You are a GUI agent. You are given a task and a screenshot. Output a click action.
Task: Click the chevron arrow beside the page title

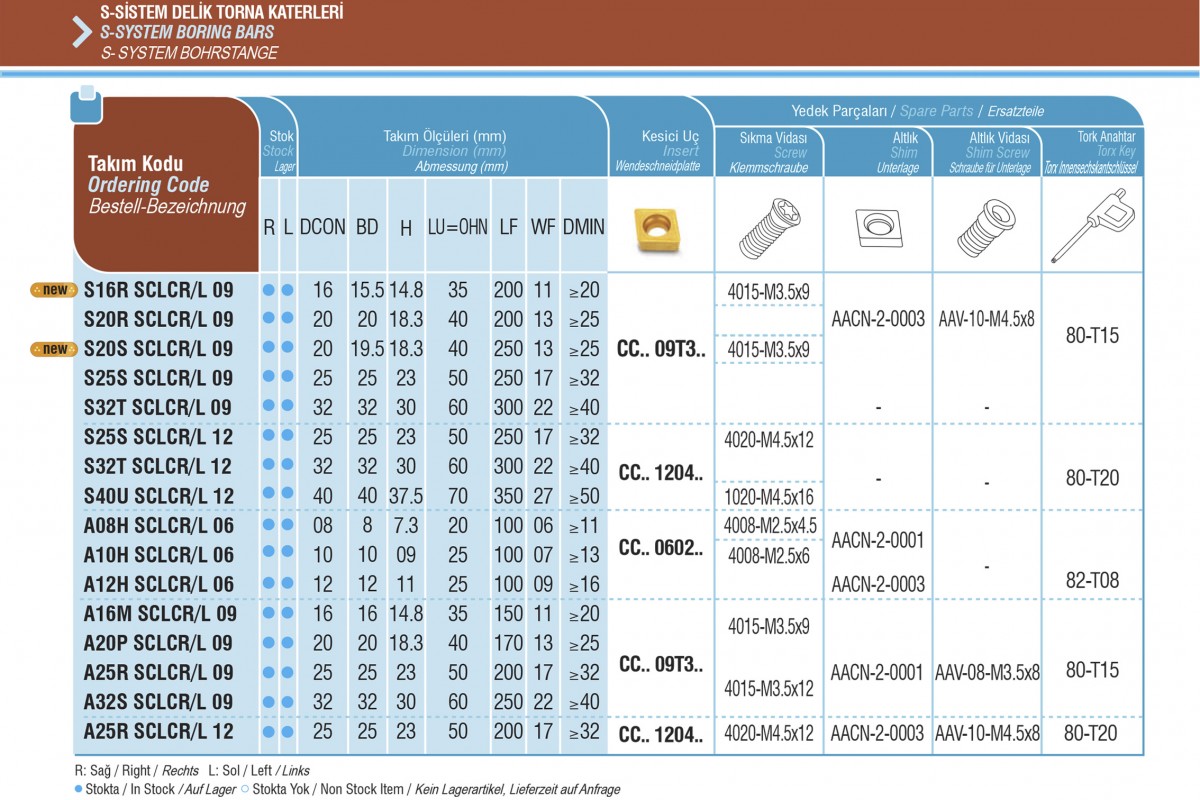(x=83, y=32)
